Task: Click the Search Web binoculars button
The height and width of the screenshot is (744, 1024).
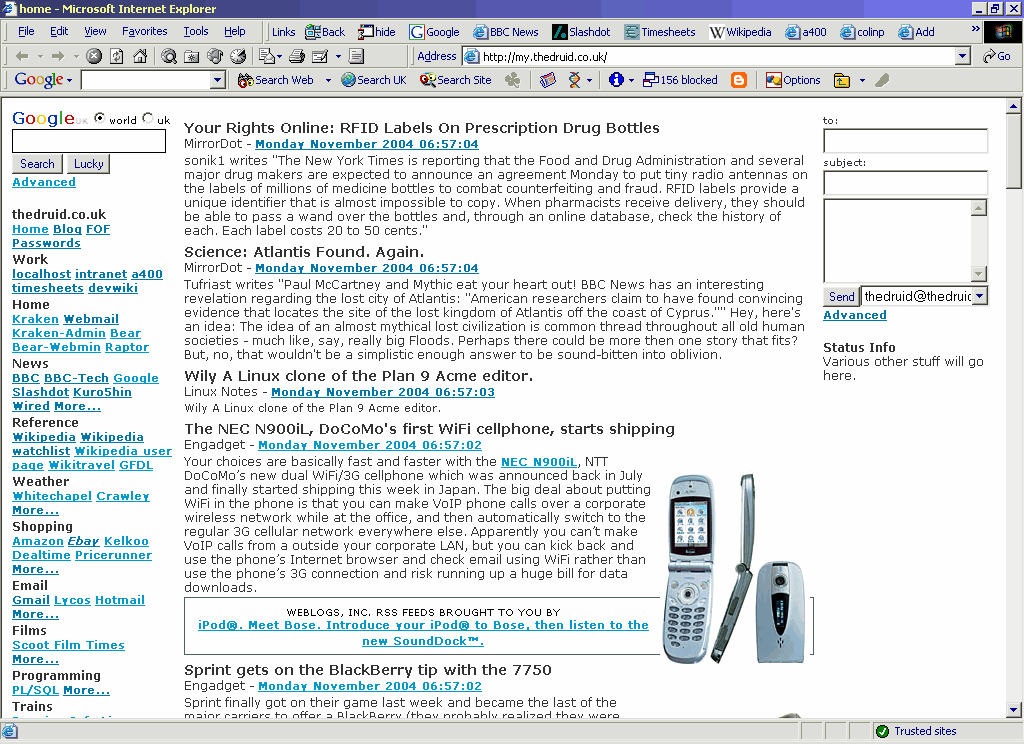Action: click(x=276, y=80)
